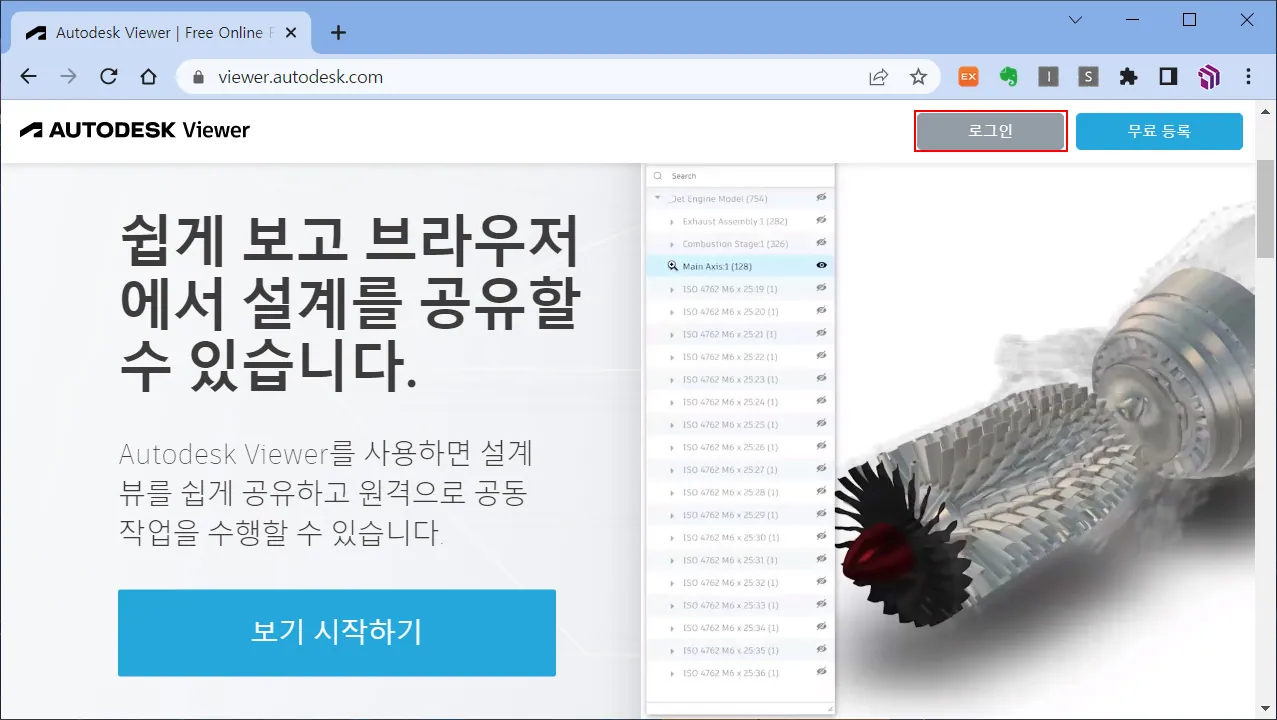Toggle the browser side panel
This screenshot has height=720, width=1277.
(x=1168, y=76)
